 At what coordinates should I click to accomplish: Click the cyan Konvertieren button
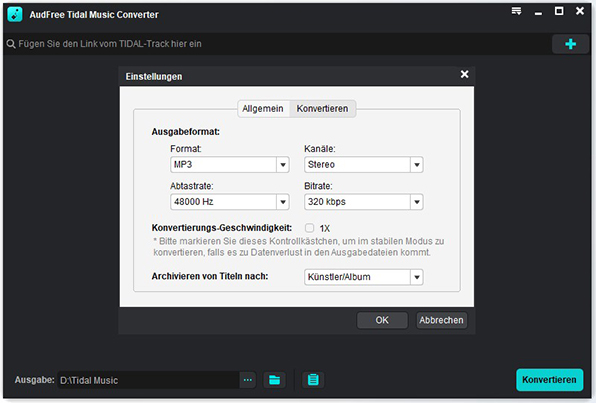click(549, 380)
